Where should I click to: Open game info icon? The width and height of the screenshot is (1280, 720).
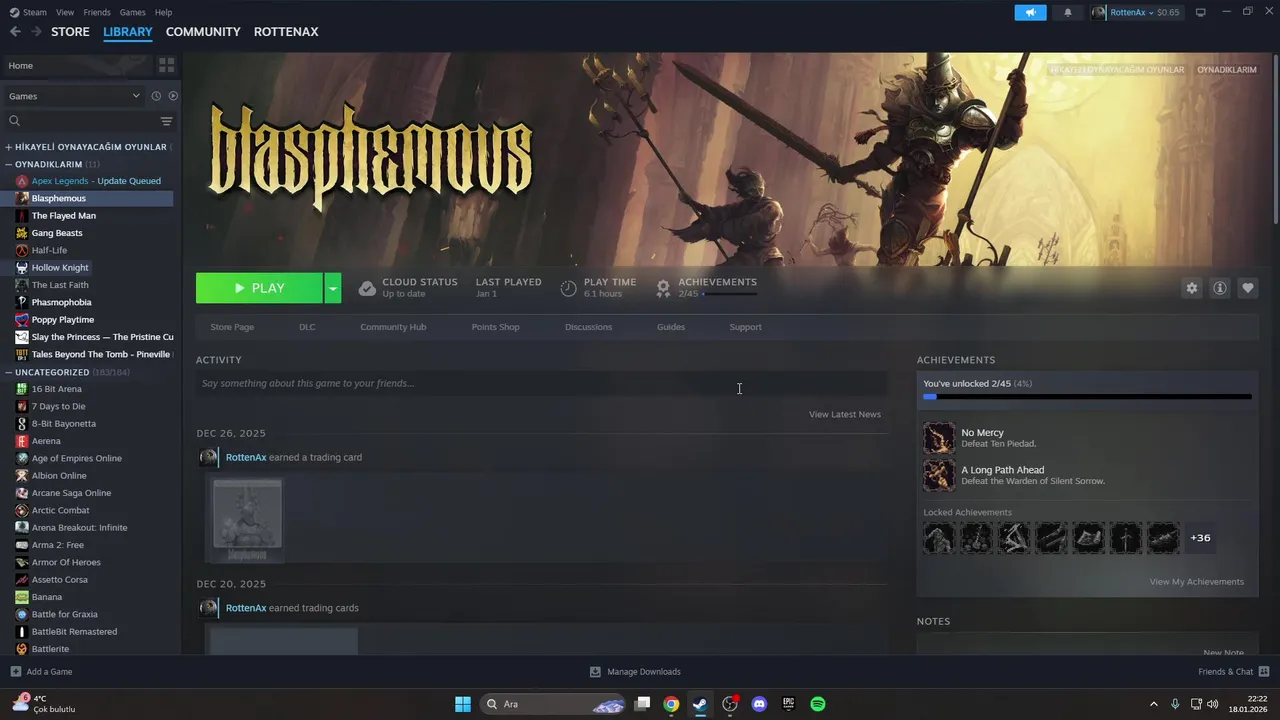[x=1219, y=288]
